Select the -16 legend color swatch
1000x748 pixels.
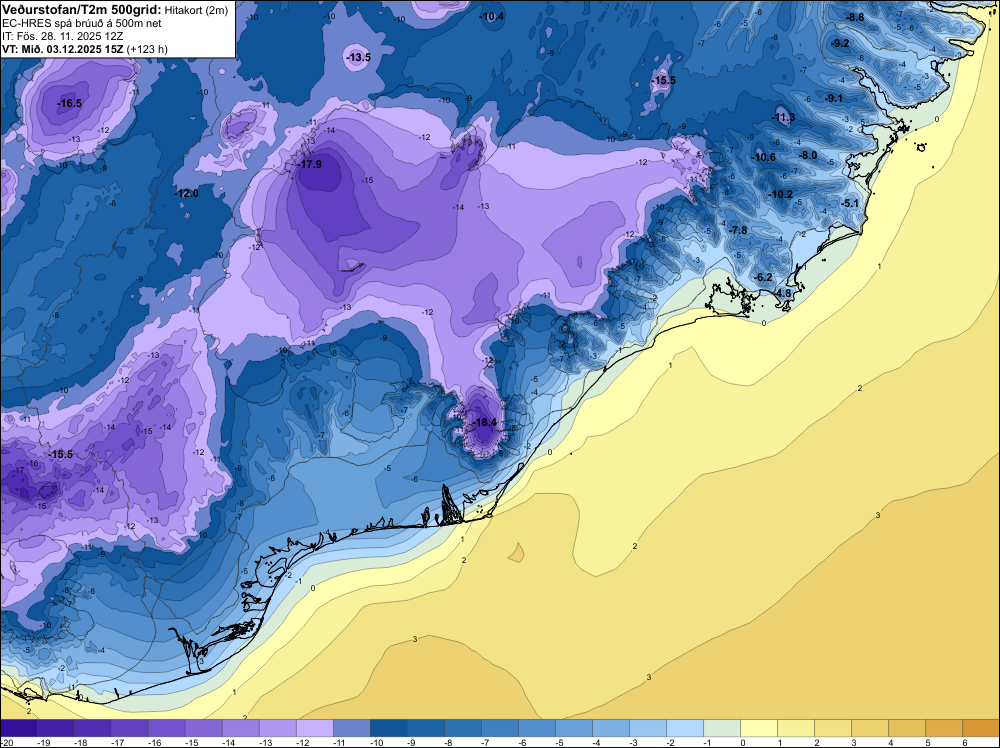point(166,728)
